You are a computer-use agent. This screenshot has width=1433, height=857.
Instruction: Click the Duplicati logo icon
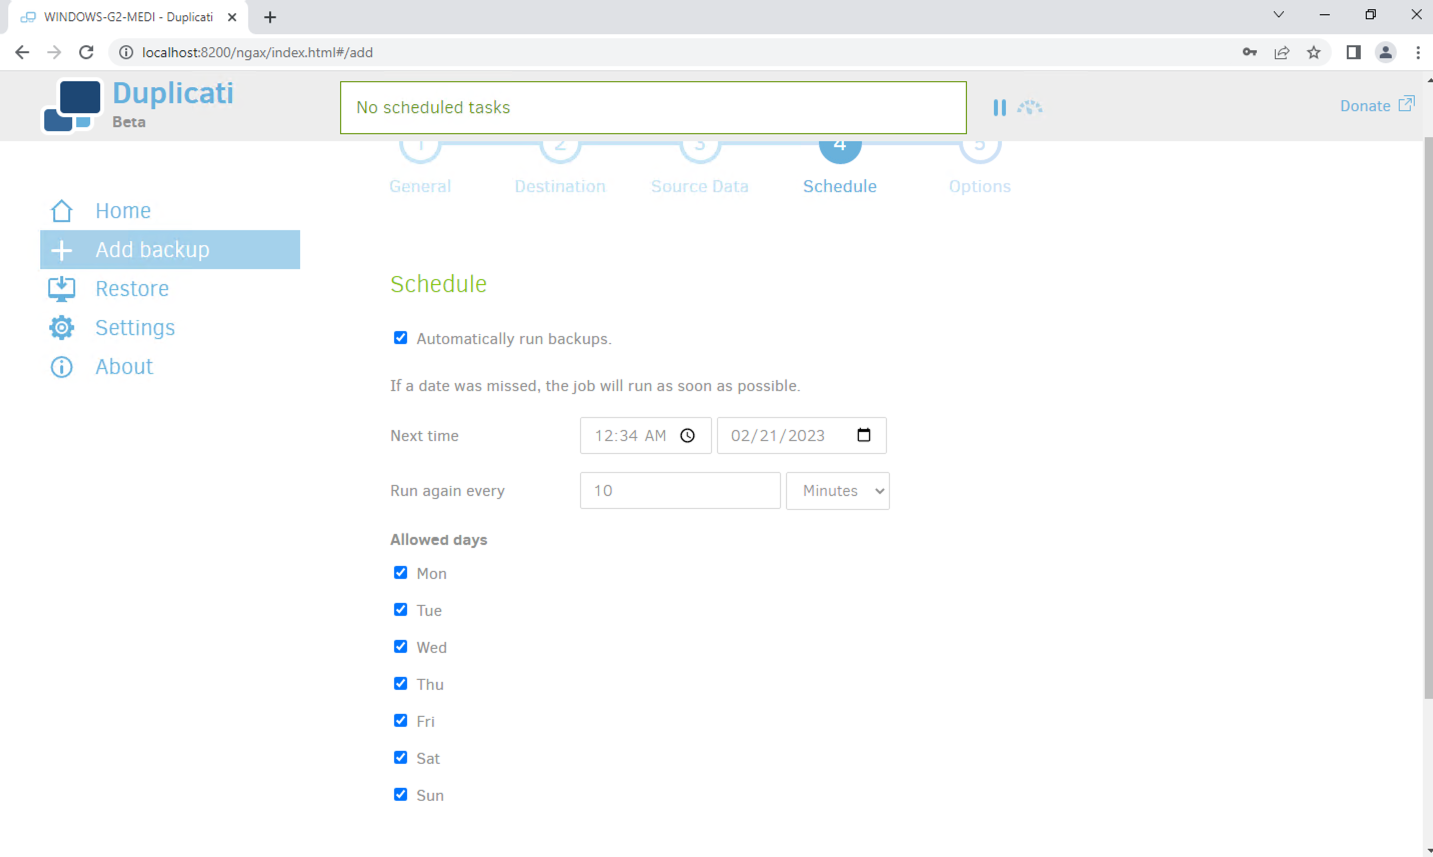(x=72, y=106)
